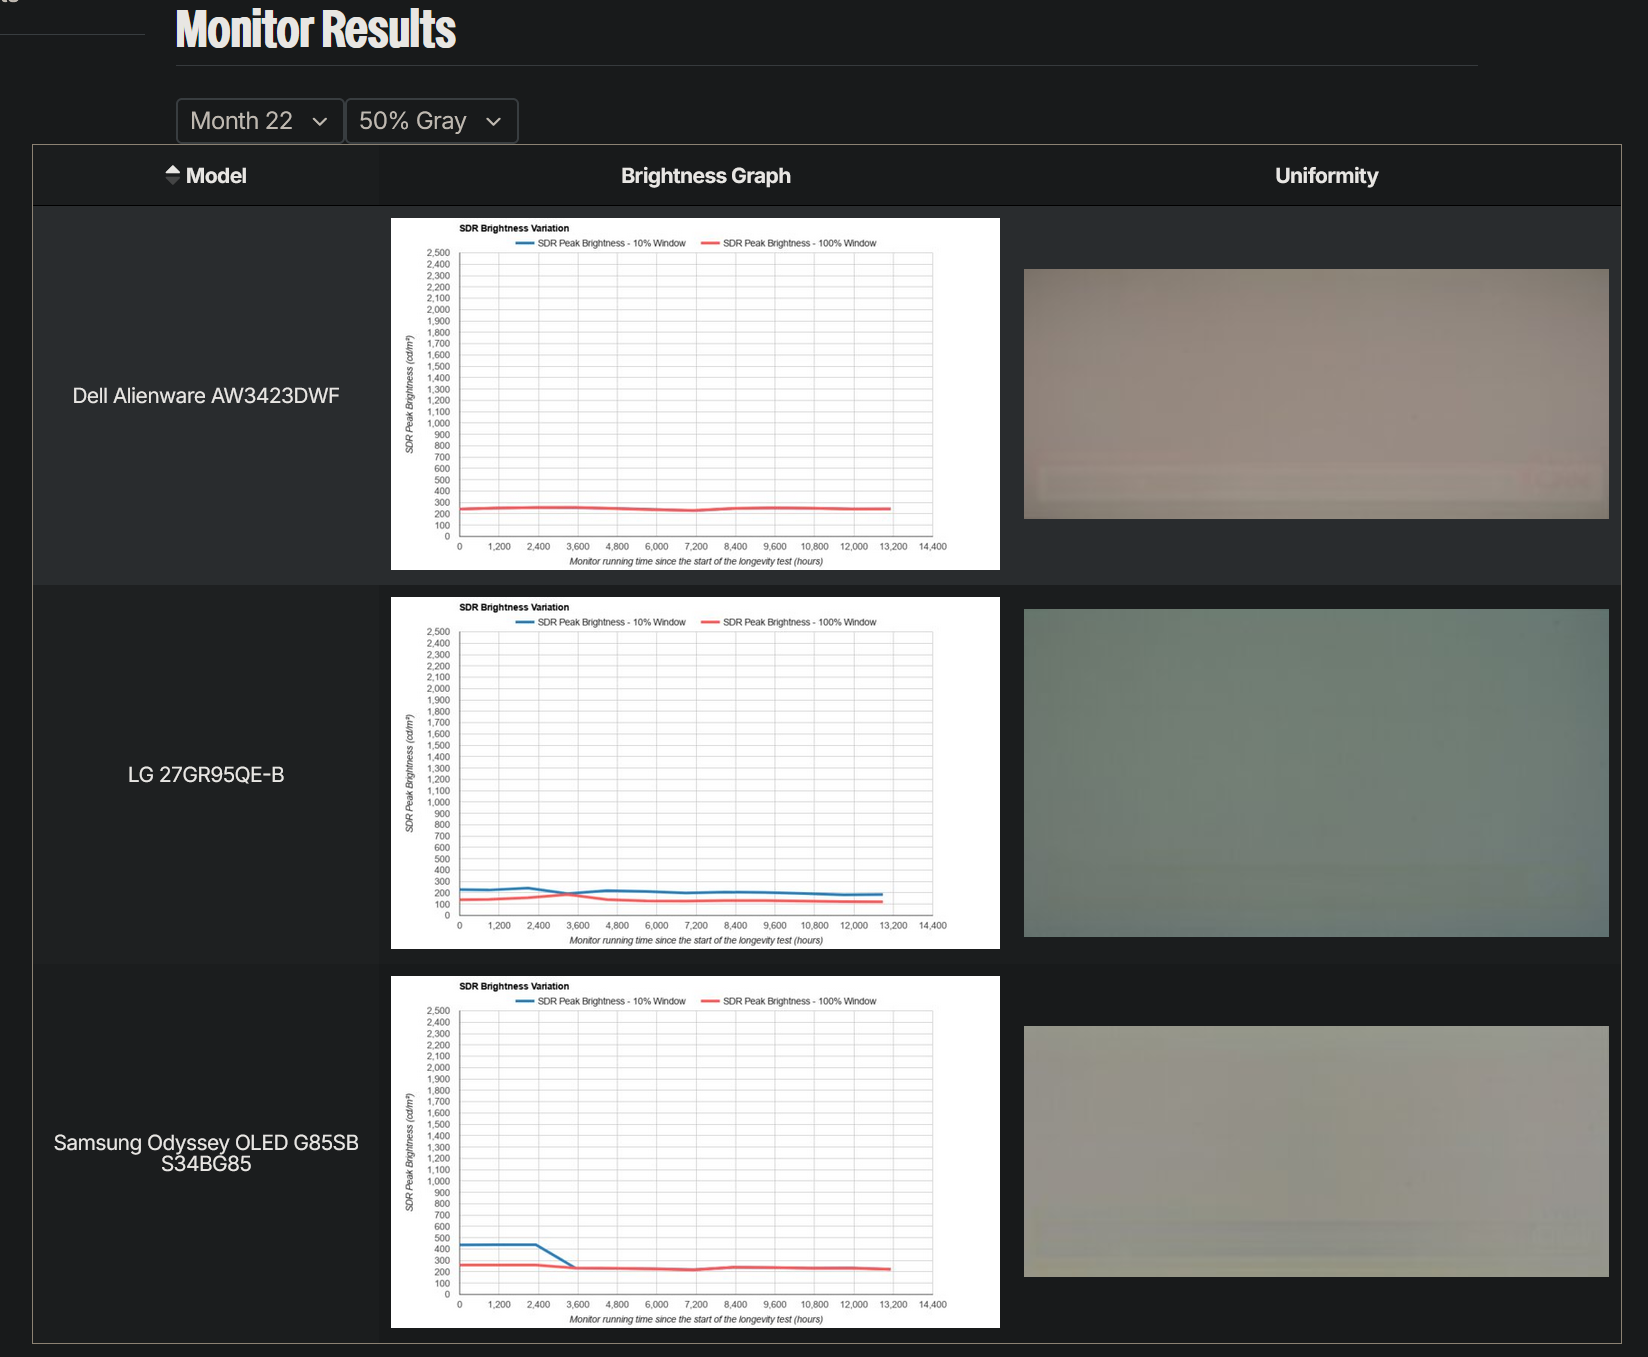Image resolution: width=1648 pixels, height=1357 pixels.
Task: Open the LG 27GR95QE-B uniformity photo
Action: click(1316, 773)
